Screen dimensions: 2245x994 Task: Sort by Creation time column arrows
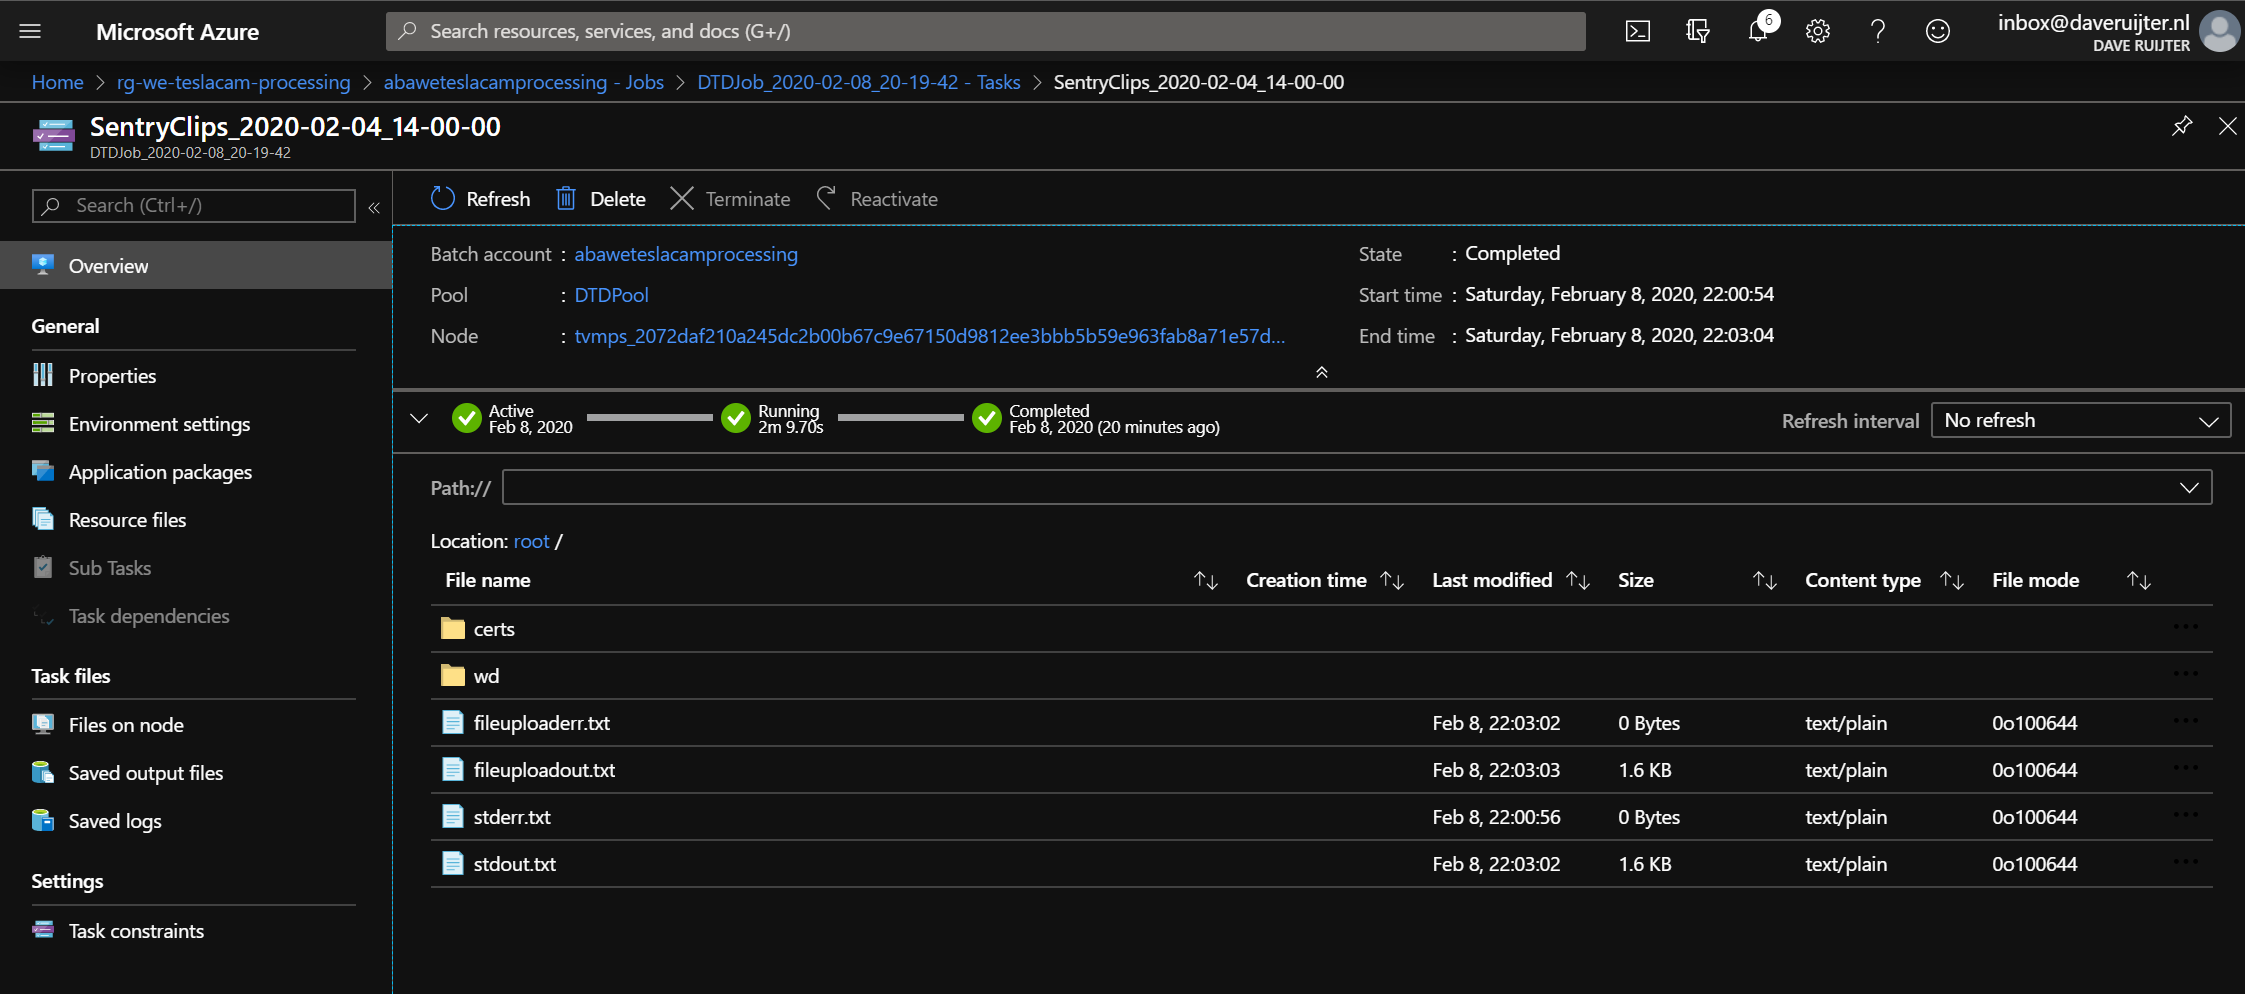point(1392,580)
